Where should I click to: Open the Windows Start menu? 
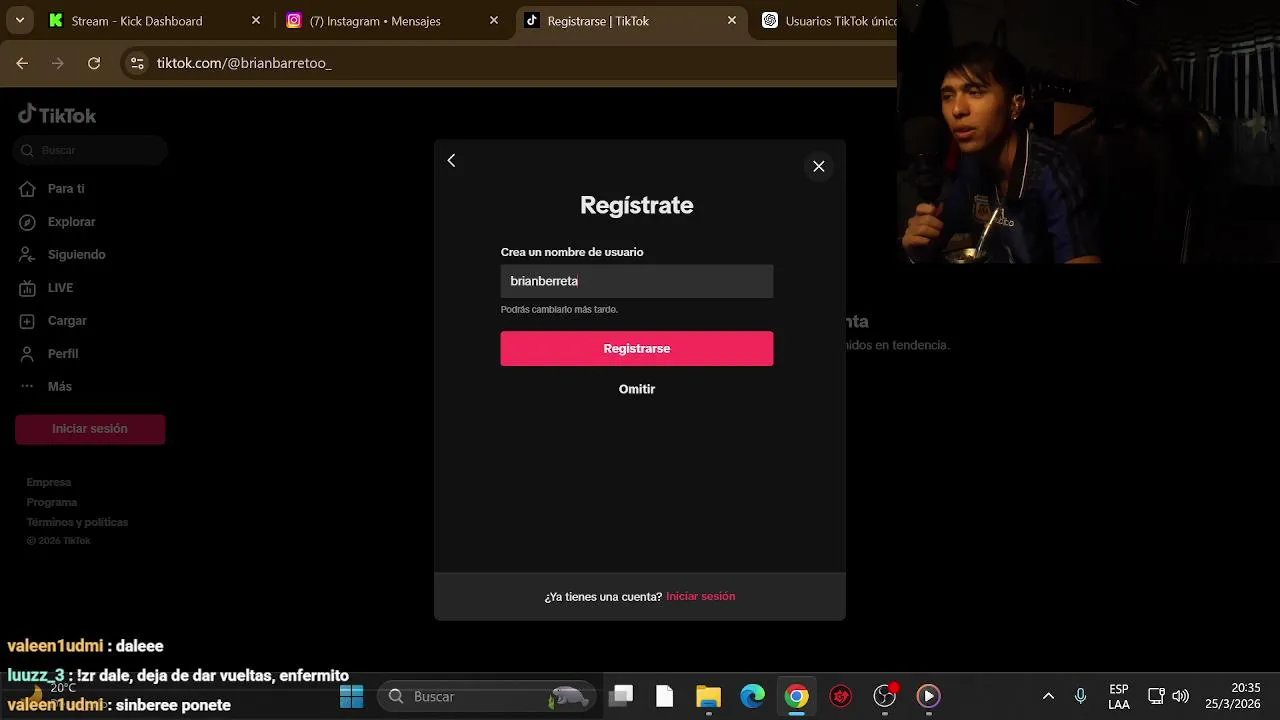pyautogui.click(x=352, y=697)
